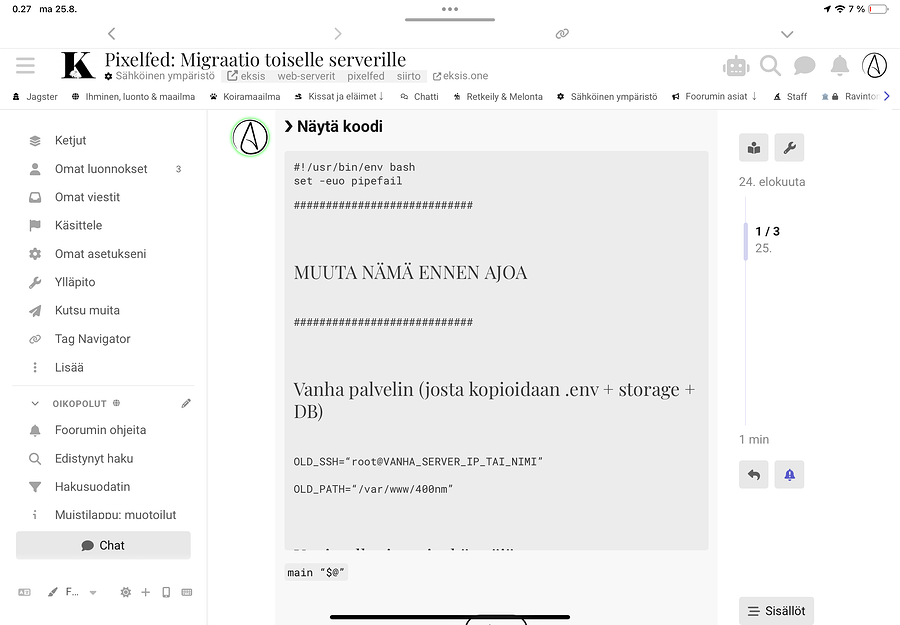Open three-dot multitasking menu at top
The image size is (900, 625).
pos(450,9)
